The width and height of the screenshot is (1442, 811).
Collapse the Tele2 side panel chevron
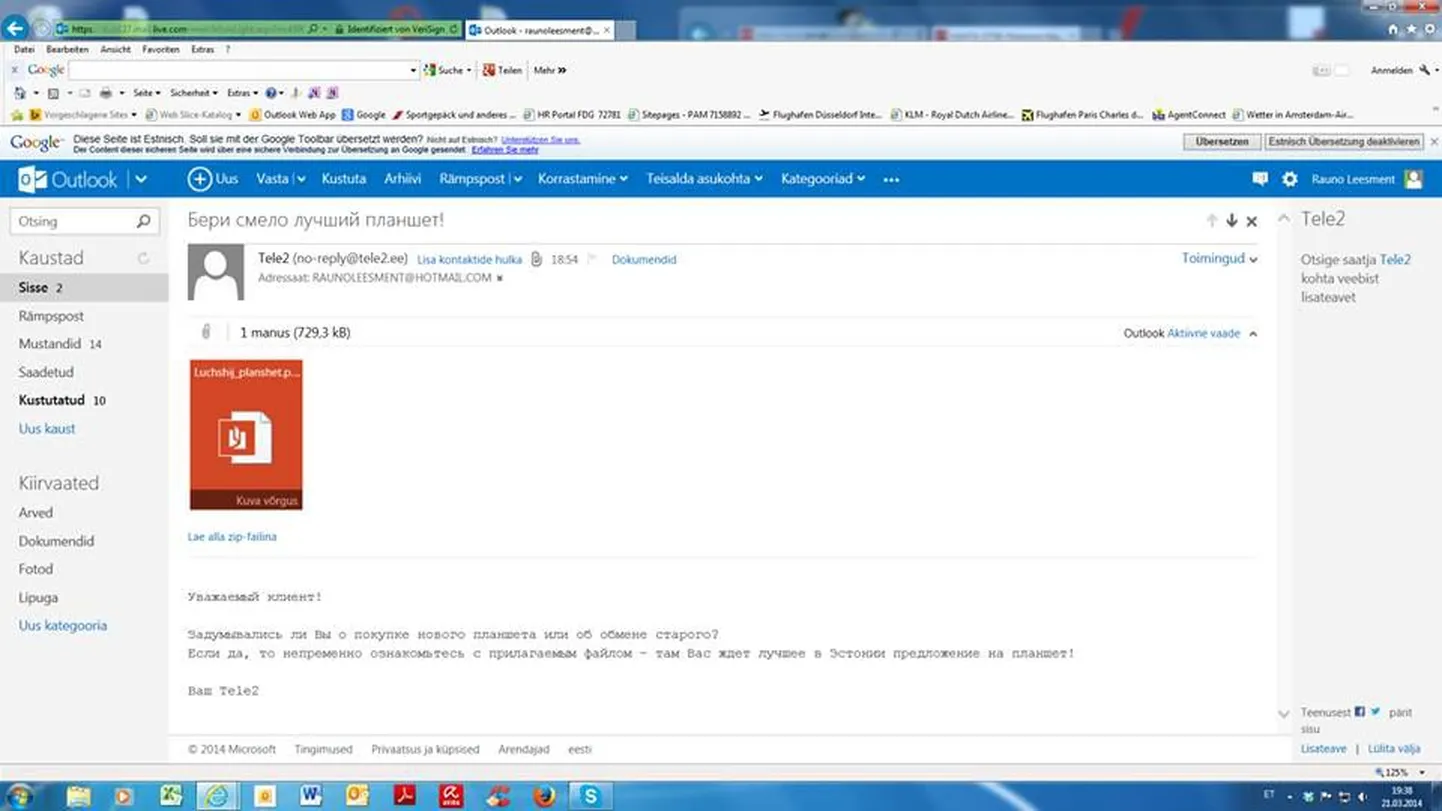click(x=1284, y=219)
